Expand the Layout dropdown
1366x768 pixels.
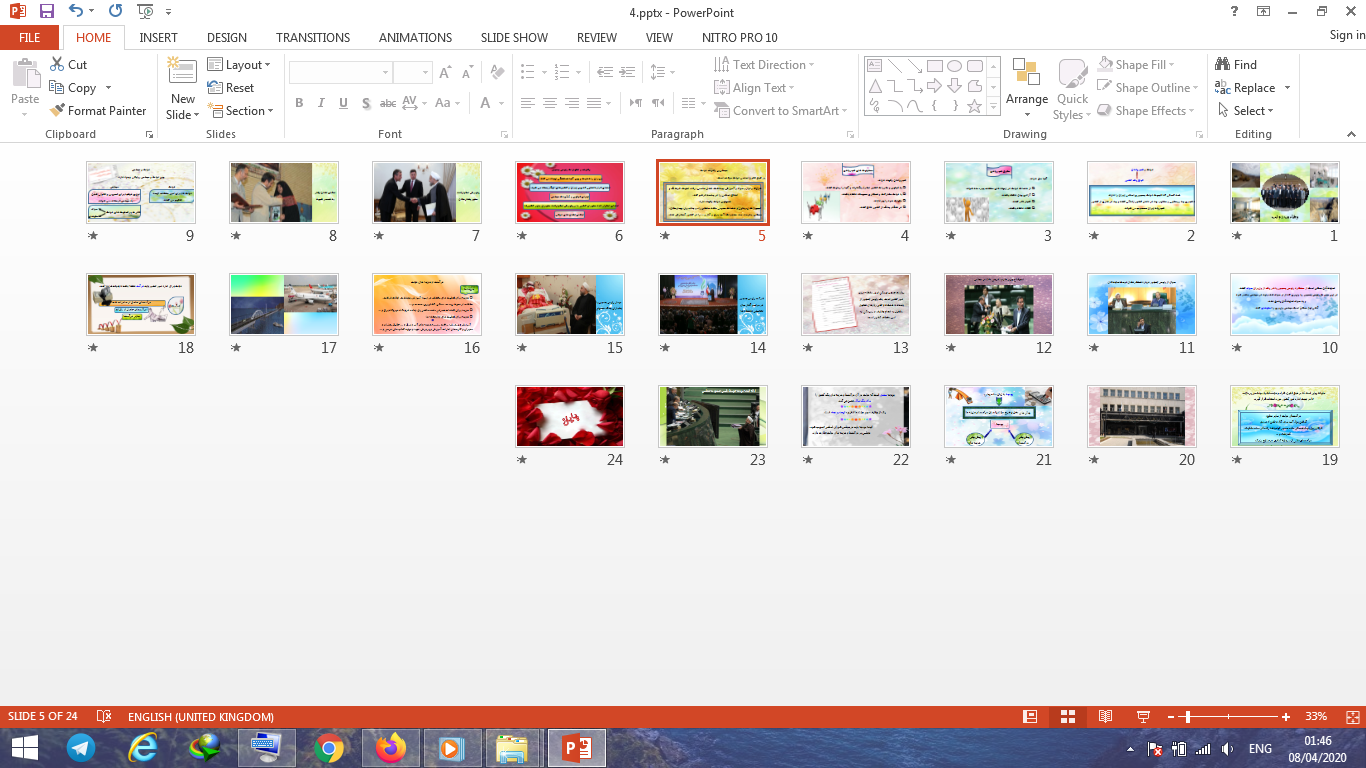[x=240, y=64]
